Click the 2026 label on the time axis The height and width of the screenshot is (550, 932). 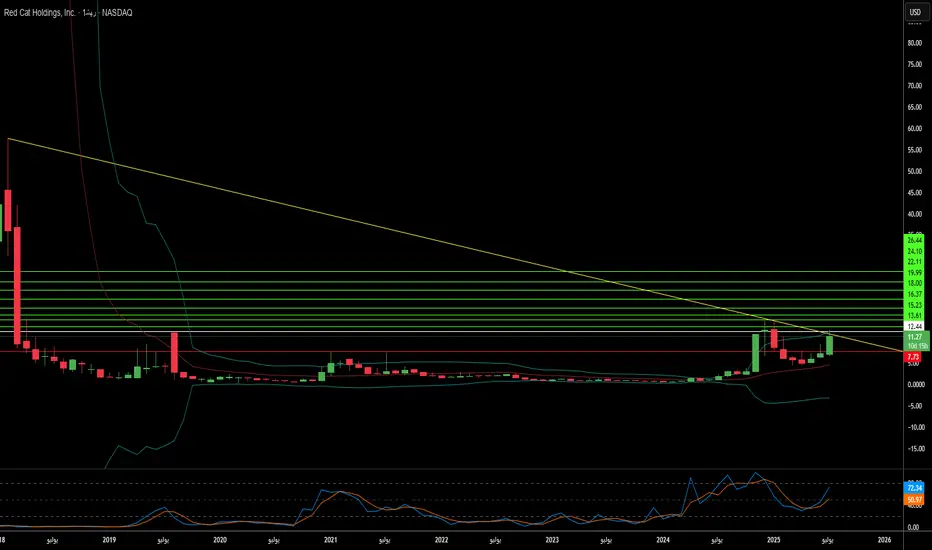(x=884, y=539)
